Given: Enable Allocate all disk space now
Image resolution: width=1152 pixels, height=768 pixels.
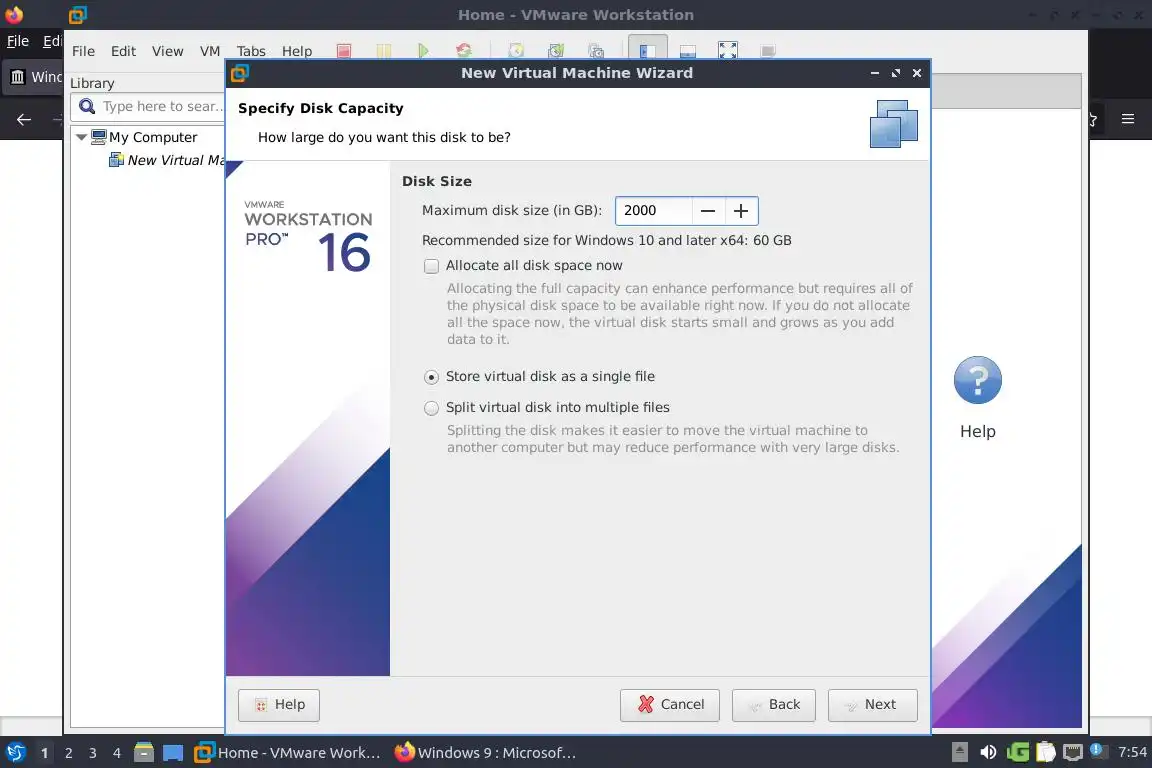Looking at the screenshot, I should coord(431,266).
